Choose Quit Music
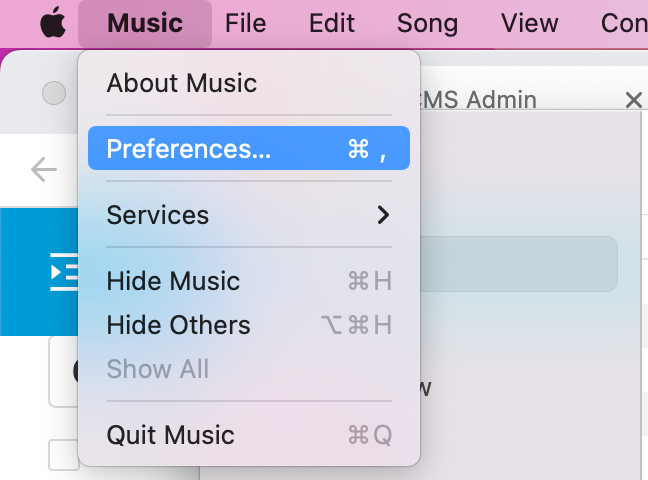648x480 pixels. (x=170, y=435)
